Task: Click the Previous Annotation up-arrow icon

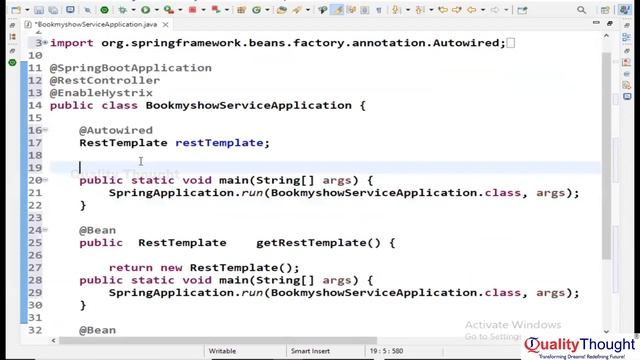Action: (x=419, y=10)
